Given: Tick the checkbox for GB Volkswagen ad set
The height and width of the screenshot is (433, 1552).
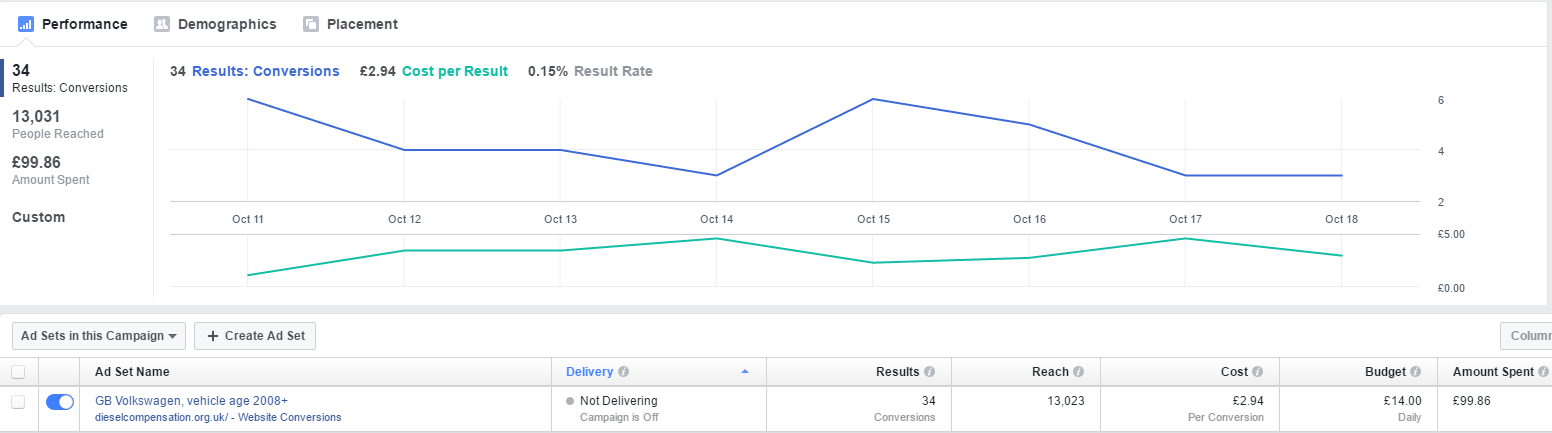Looking at the screenshot, I should (17, 401).
